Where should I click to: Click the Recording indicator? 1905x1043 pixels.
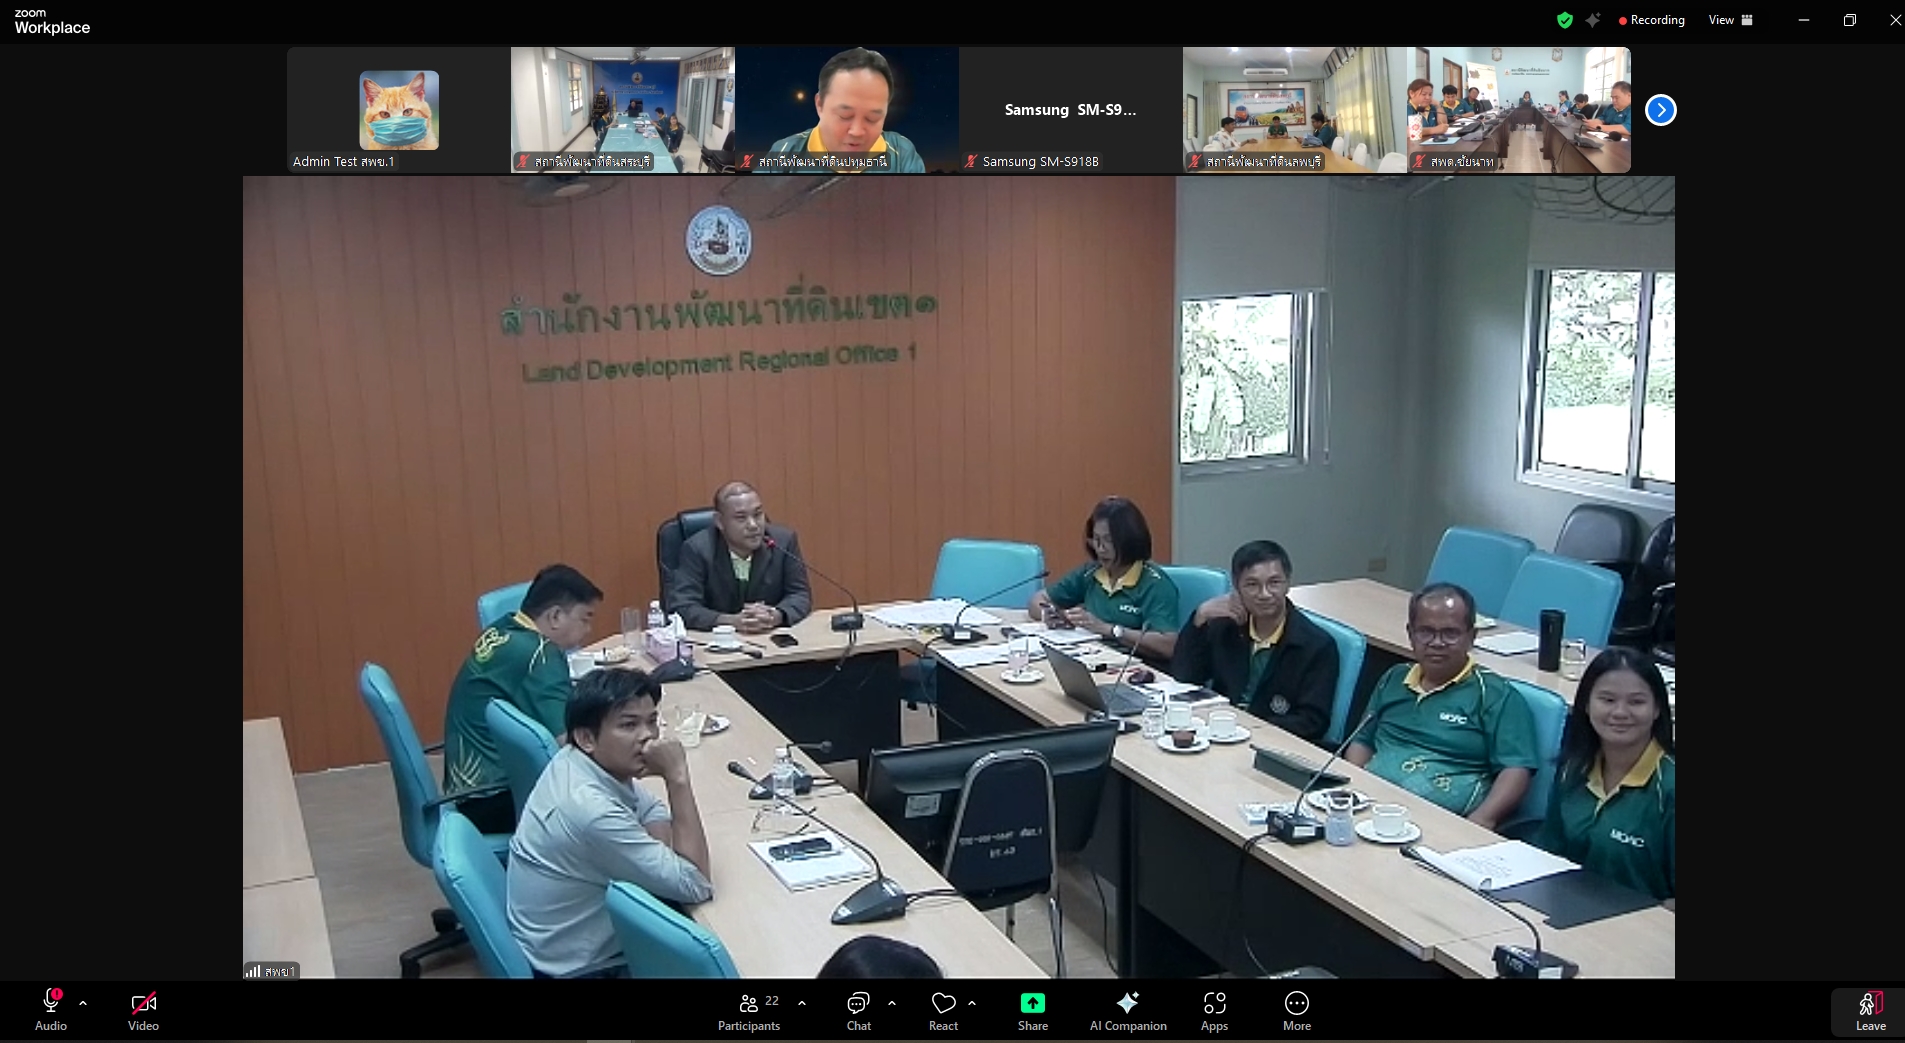(1651, 20)
